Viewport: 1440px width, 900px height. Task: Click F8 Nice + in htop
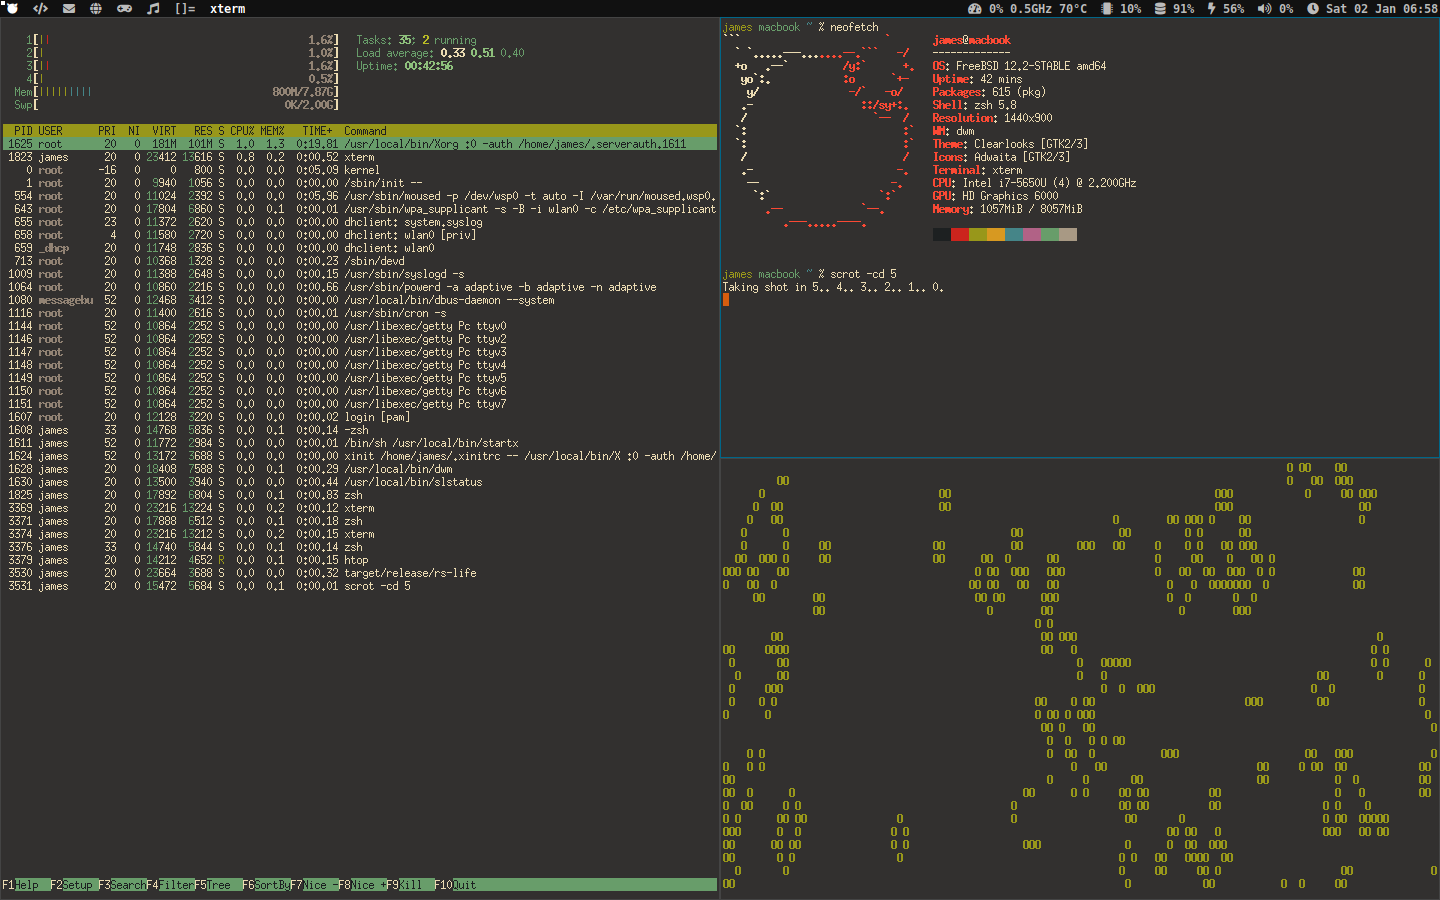click(362, 885)
